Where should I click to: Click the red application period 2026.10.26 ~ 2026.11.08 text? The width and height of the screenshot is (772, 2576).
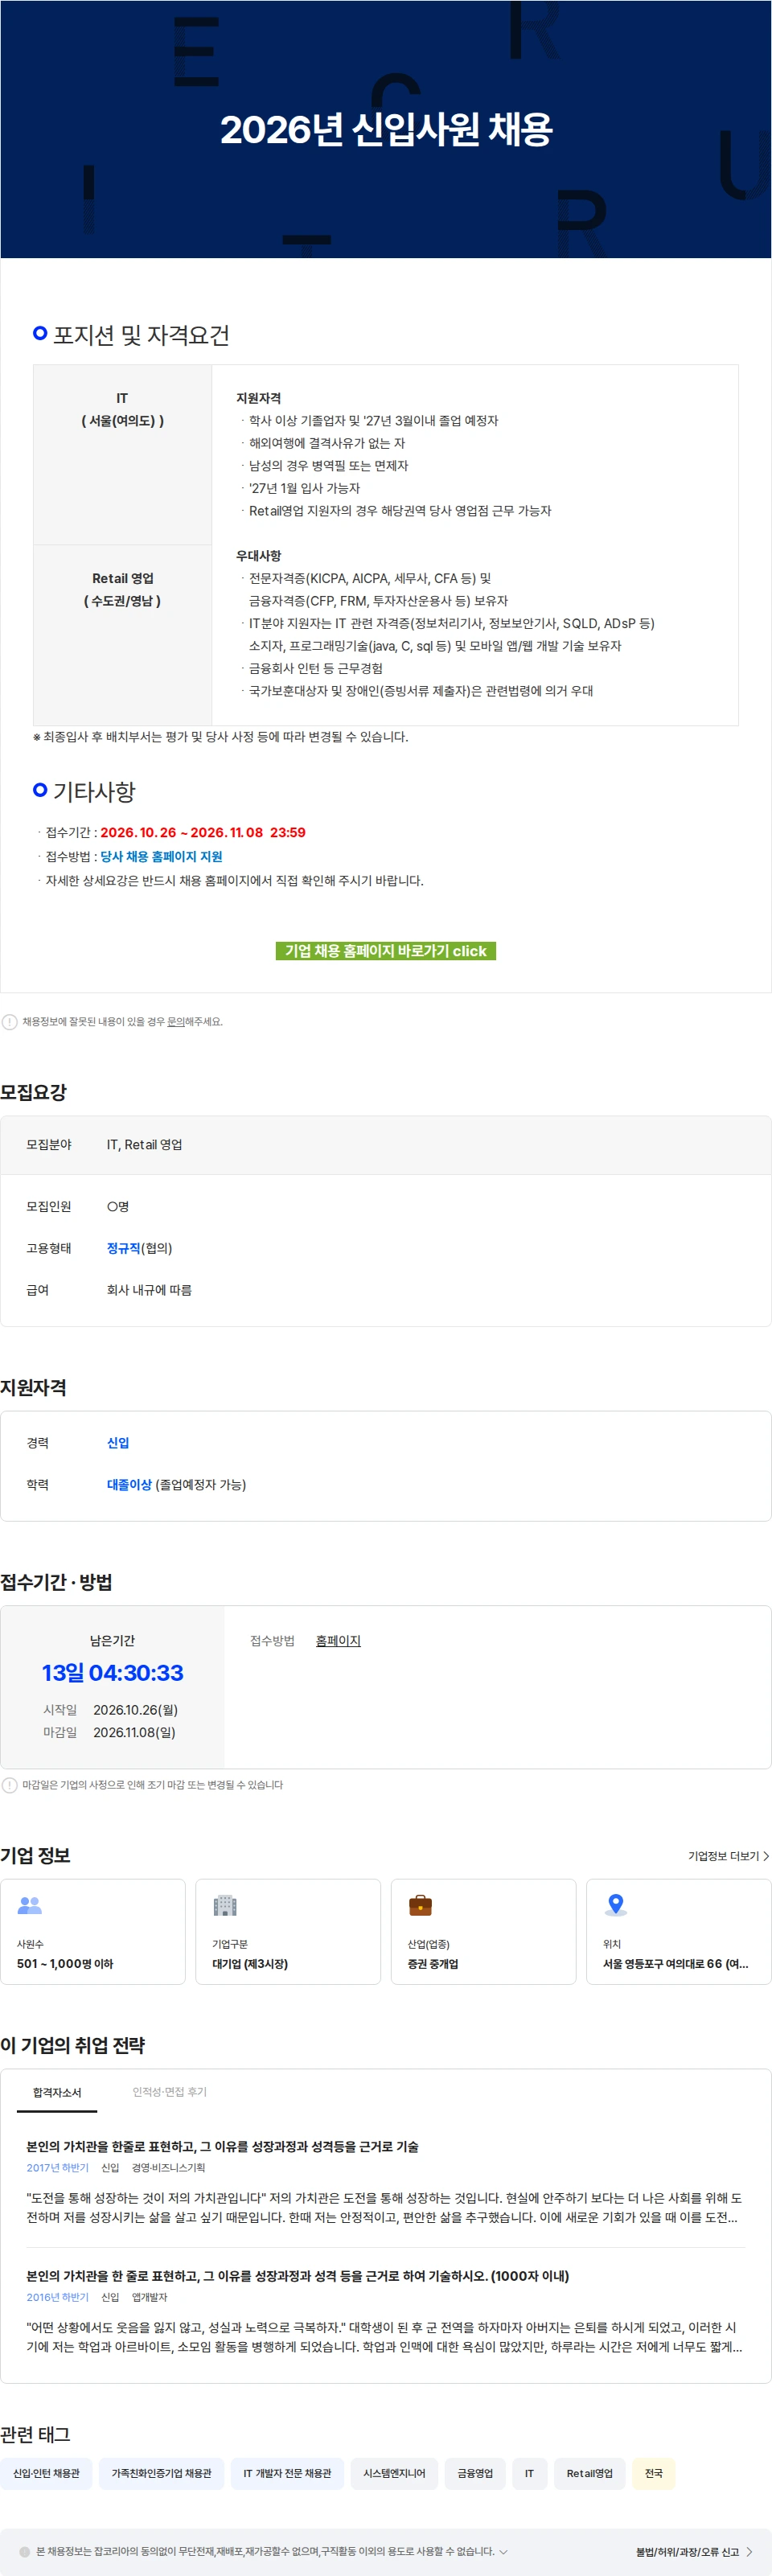(203, 832)
